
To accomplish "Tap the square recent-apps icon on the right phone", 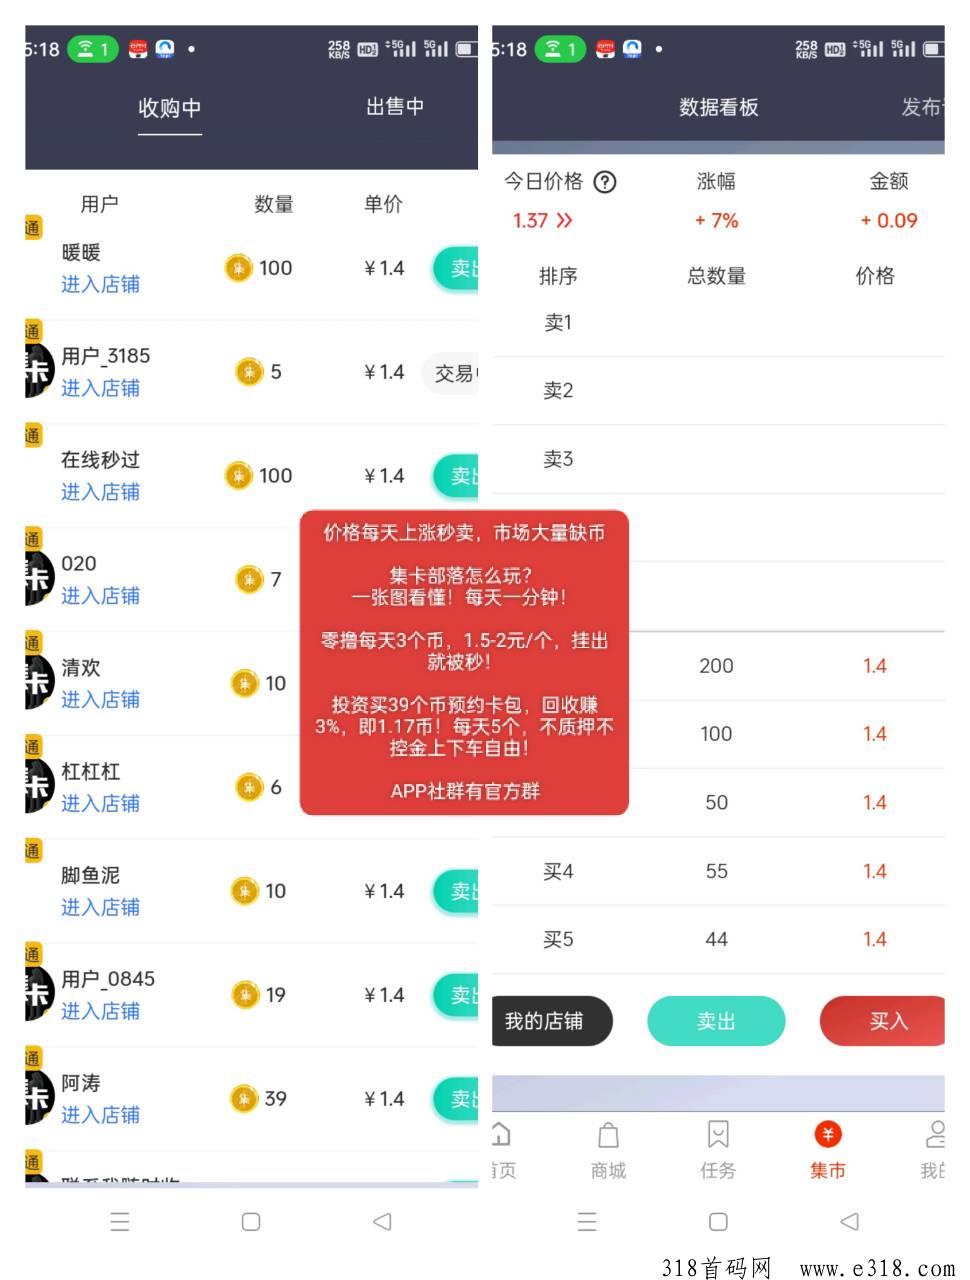I will (718, 1221).
